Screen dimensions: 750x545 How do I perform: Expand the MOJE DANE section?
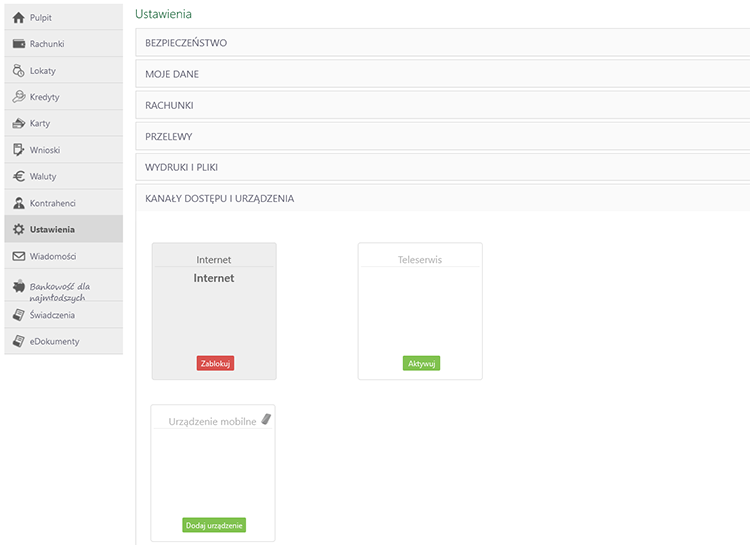click(x=172, y=74)
